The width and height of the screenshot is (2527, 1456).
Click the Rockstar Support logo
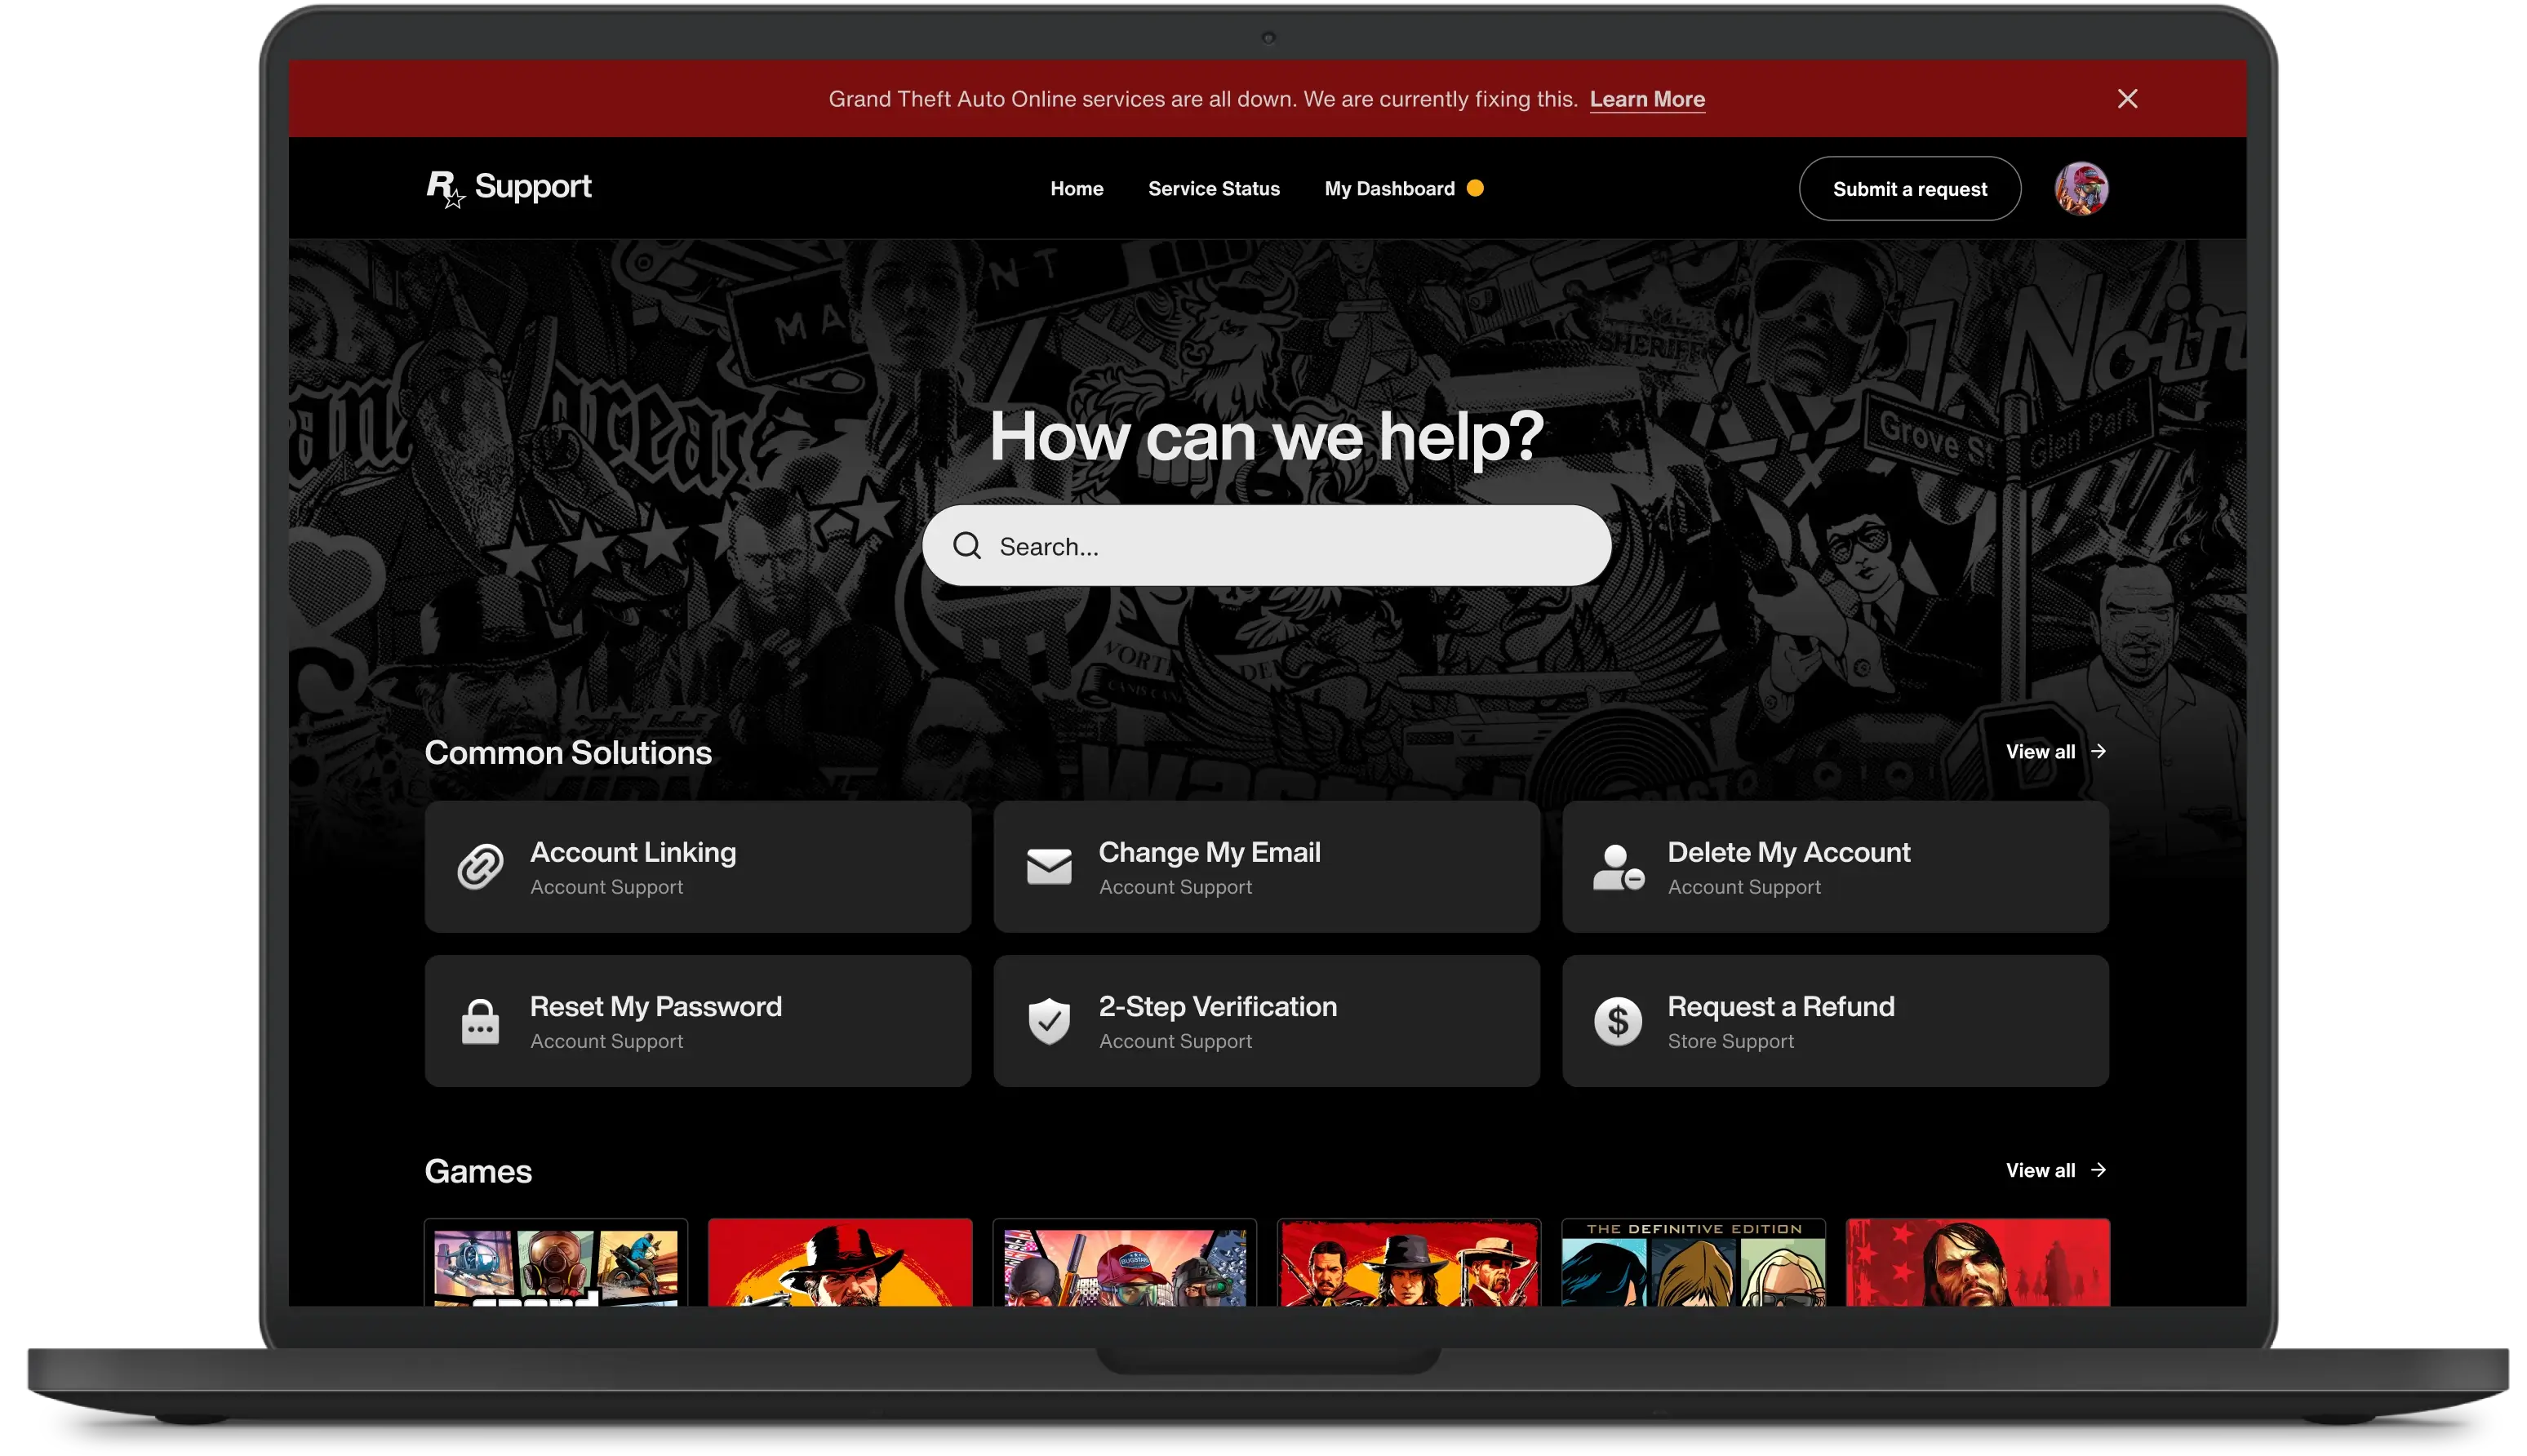508,187
